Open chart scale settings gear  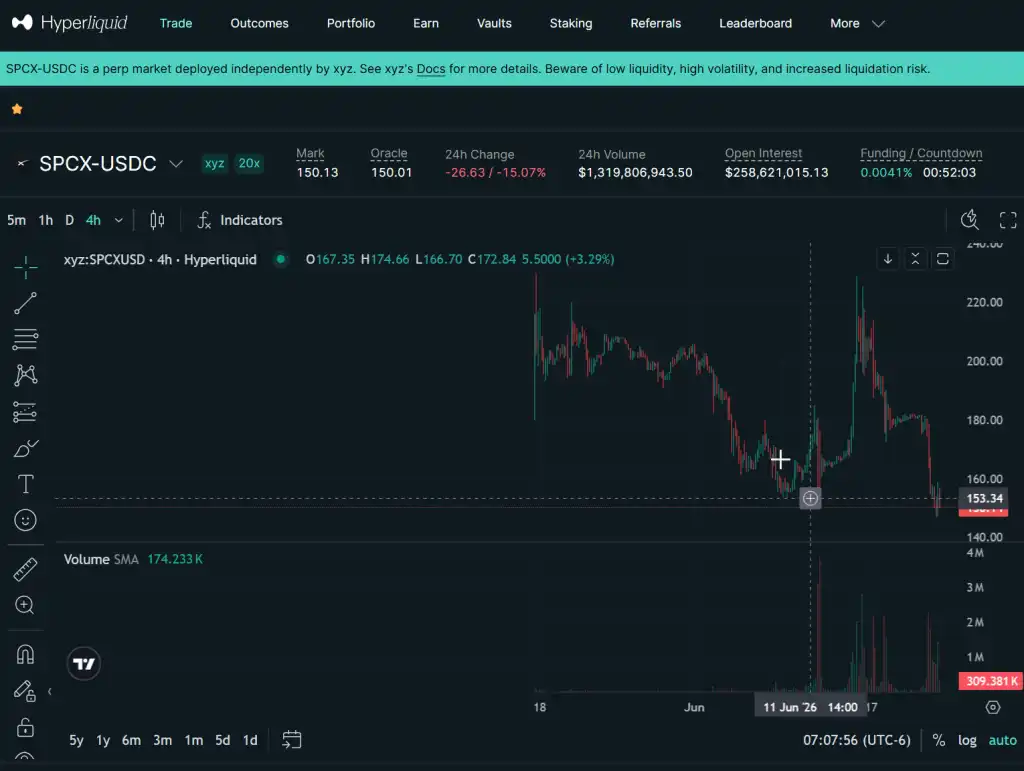pos(993,707)
